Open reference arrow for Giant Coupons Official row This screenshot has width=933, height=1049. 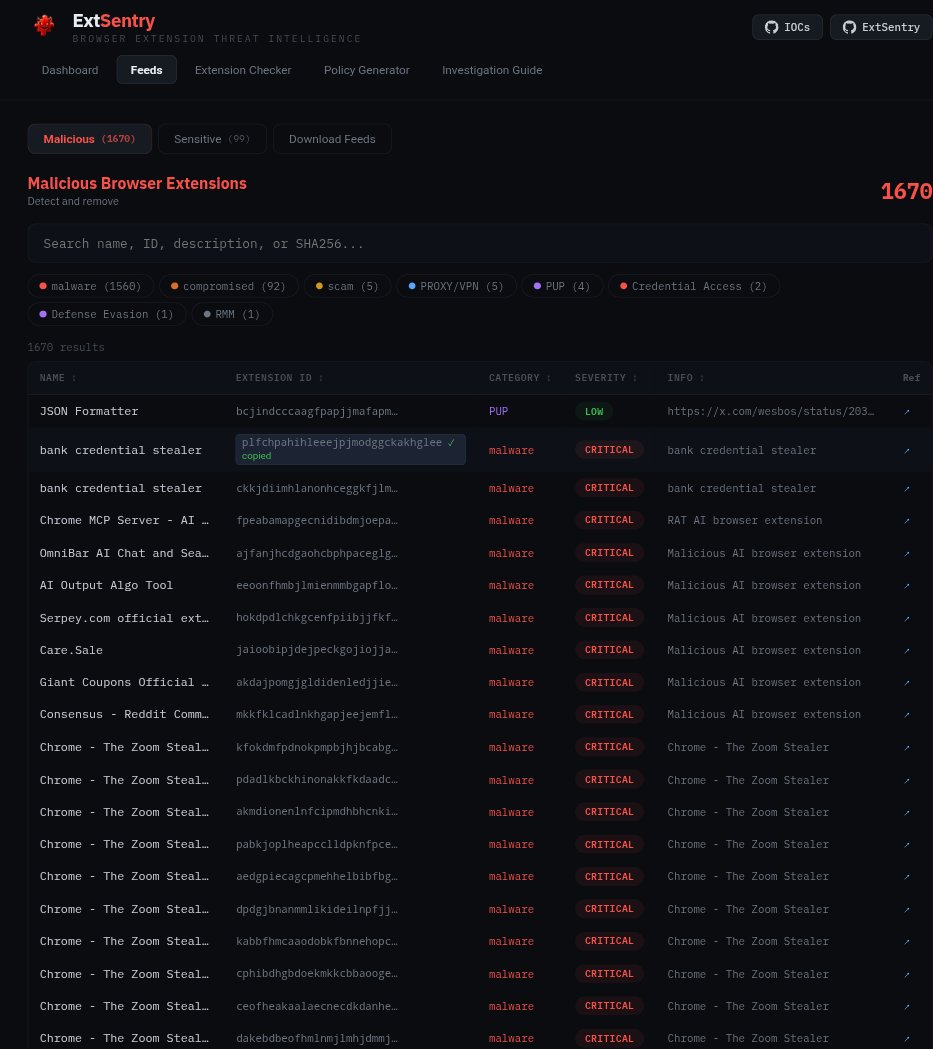907,682
